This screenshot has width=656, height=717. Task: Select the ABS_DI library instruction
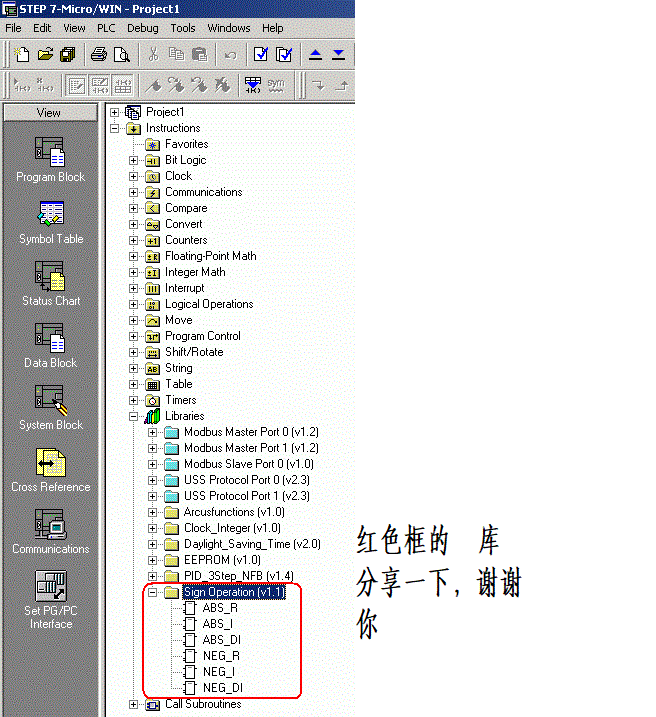[x=222, y=640]
